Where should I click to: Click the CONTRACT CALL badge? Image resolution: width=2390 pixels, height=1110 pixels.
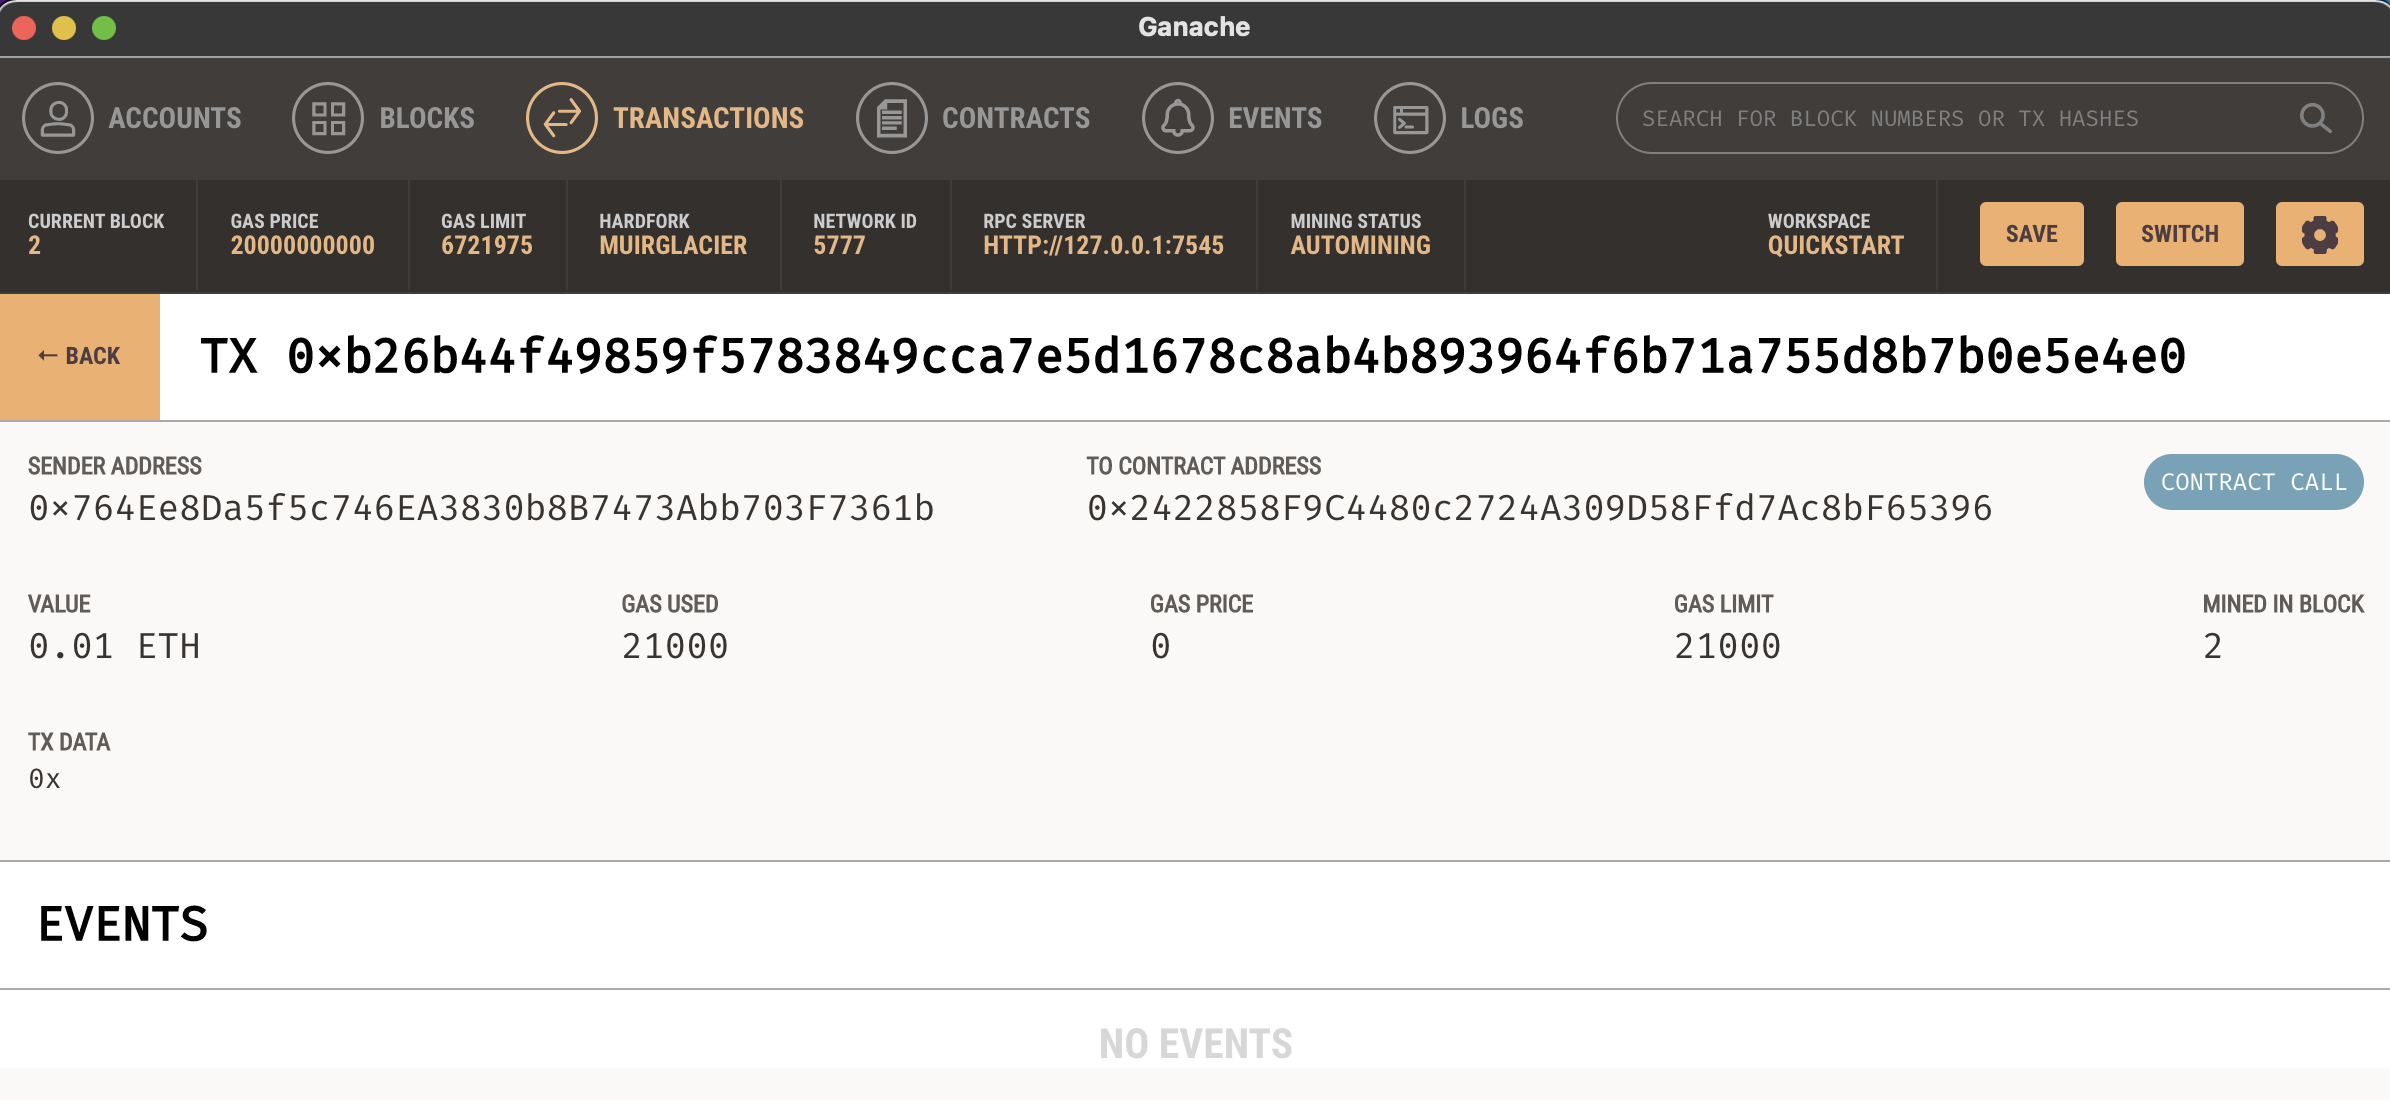[2253, 482]
